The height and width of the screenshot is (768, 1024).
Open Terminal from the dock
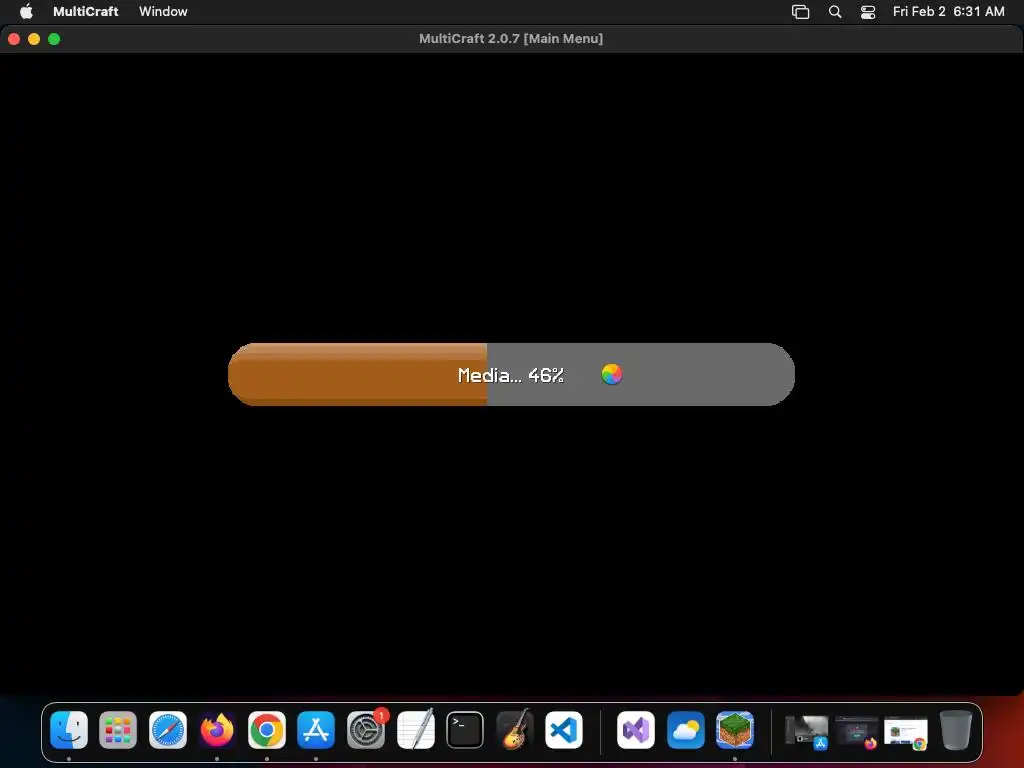coord(465,729)
